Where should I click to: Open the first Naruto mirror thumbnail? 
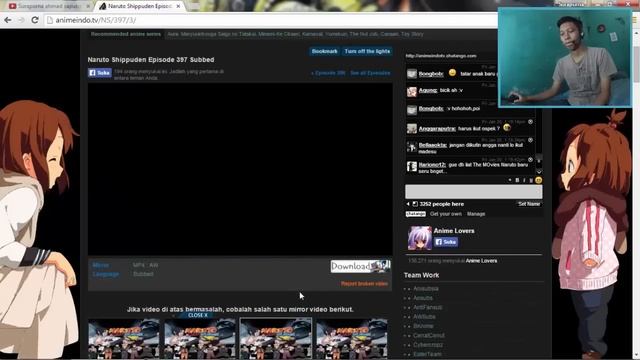(124, 339)
